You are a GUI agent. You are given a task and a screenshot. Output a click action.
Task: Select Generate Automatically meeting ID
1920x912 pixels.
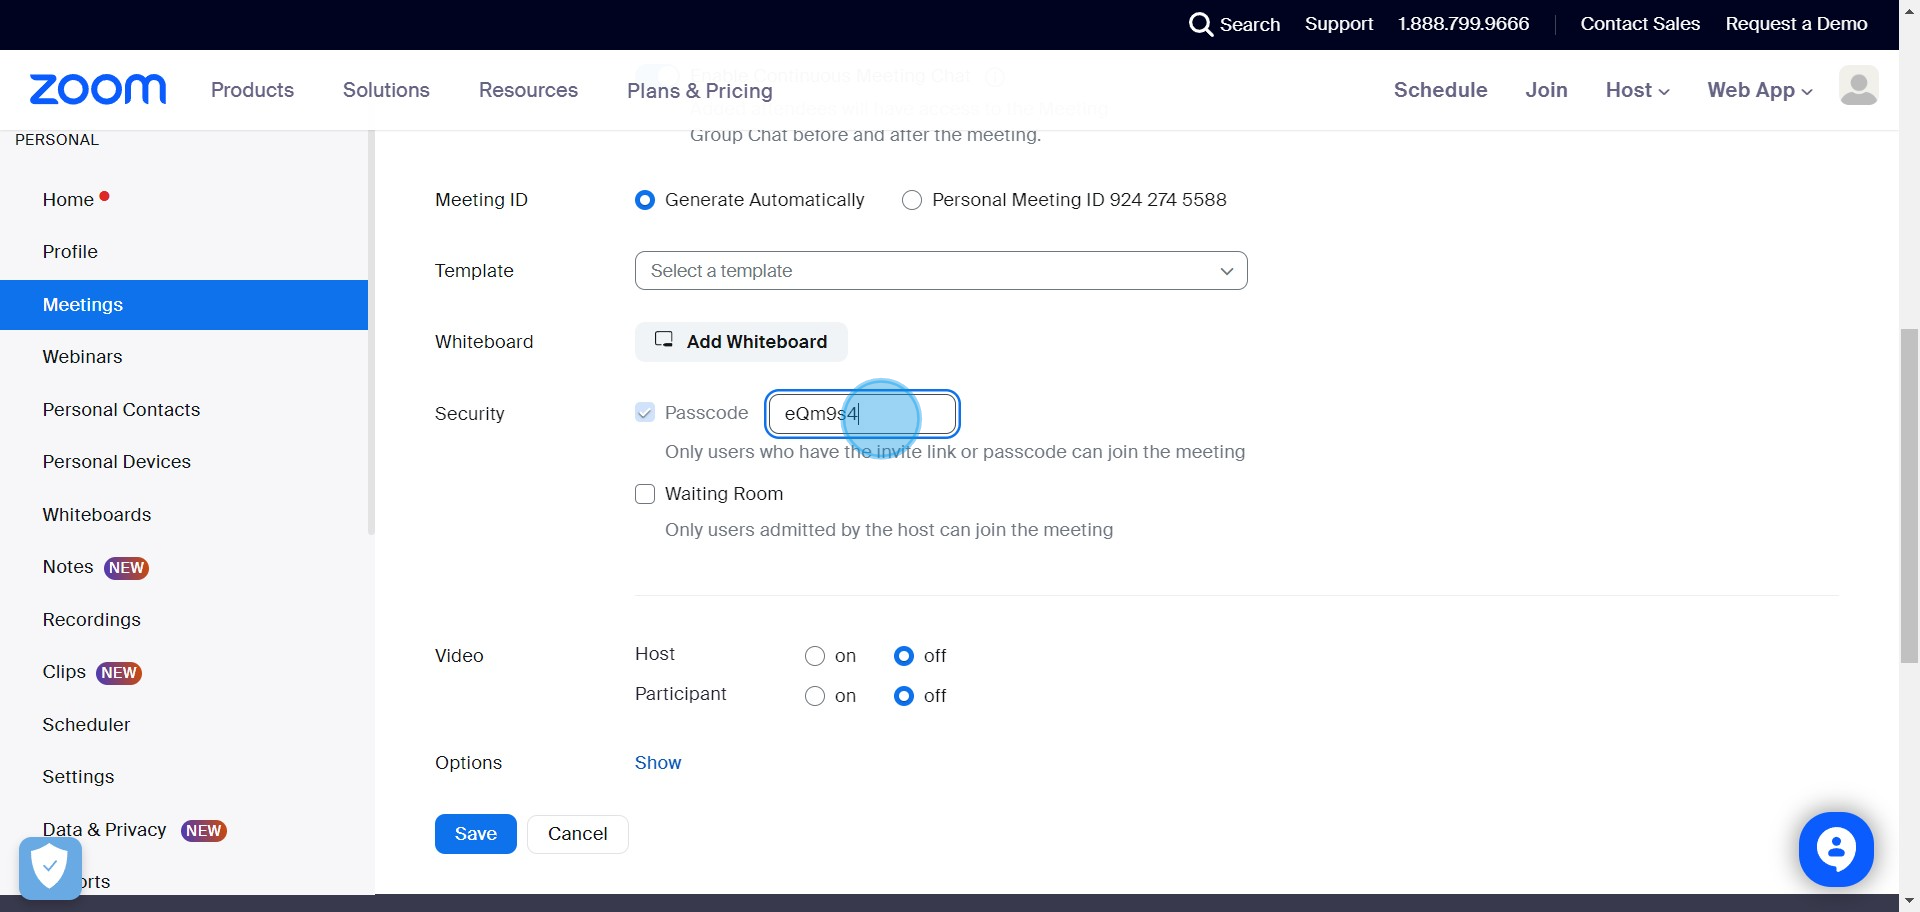click(645, 200)
